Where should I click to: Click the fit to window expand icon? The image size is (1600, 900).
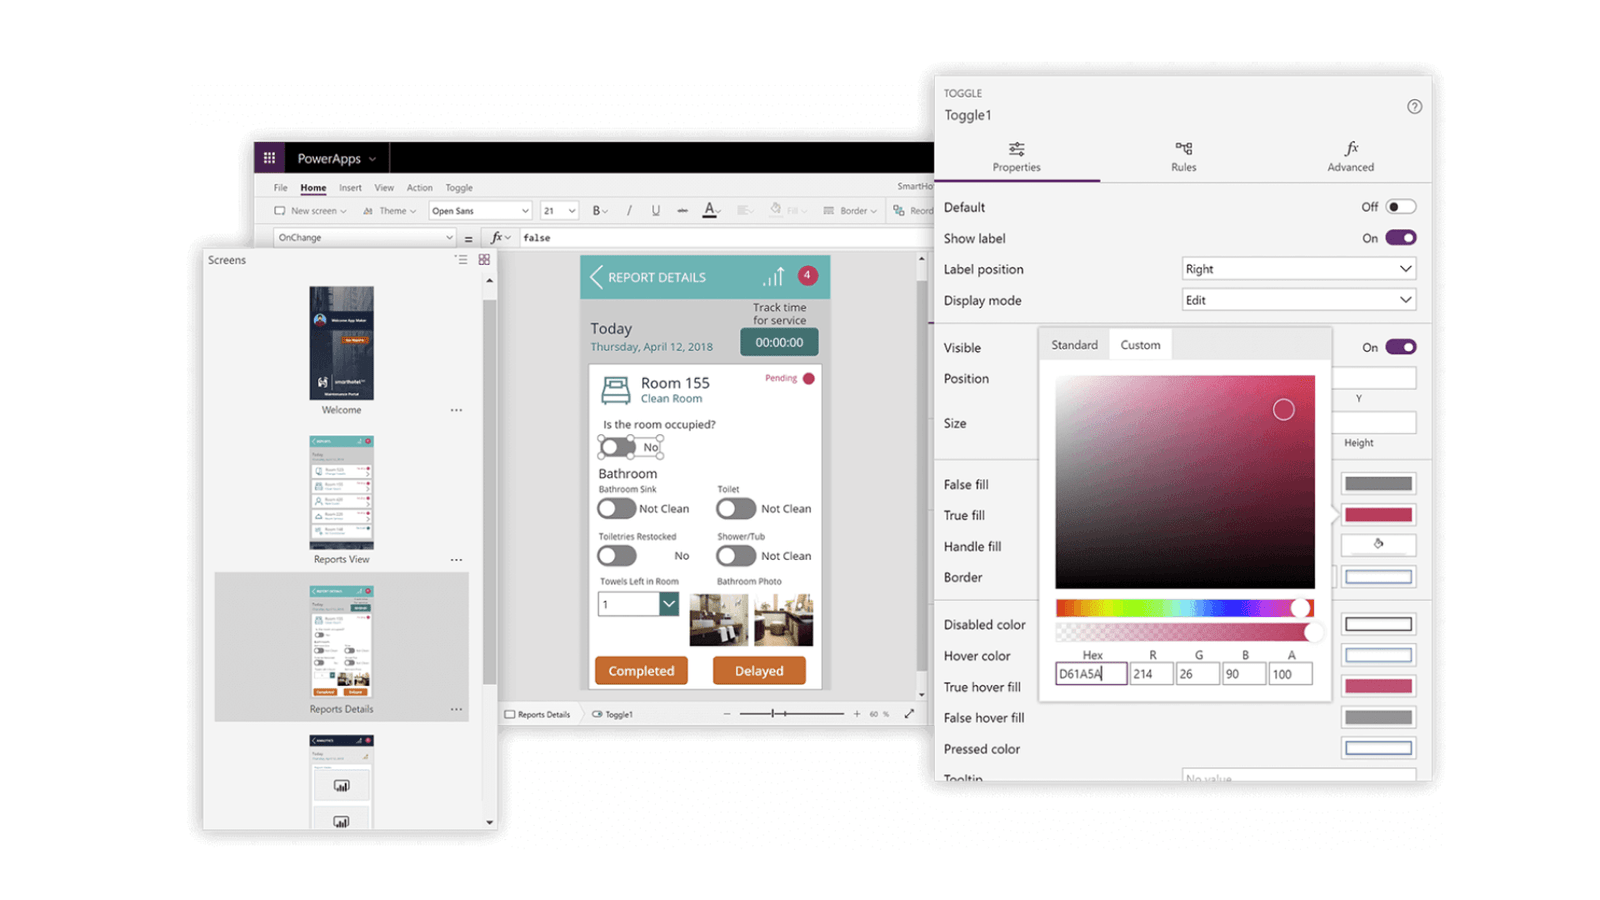[x=909, y=714]
